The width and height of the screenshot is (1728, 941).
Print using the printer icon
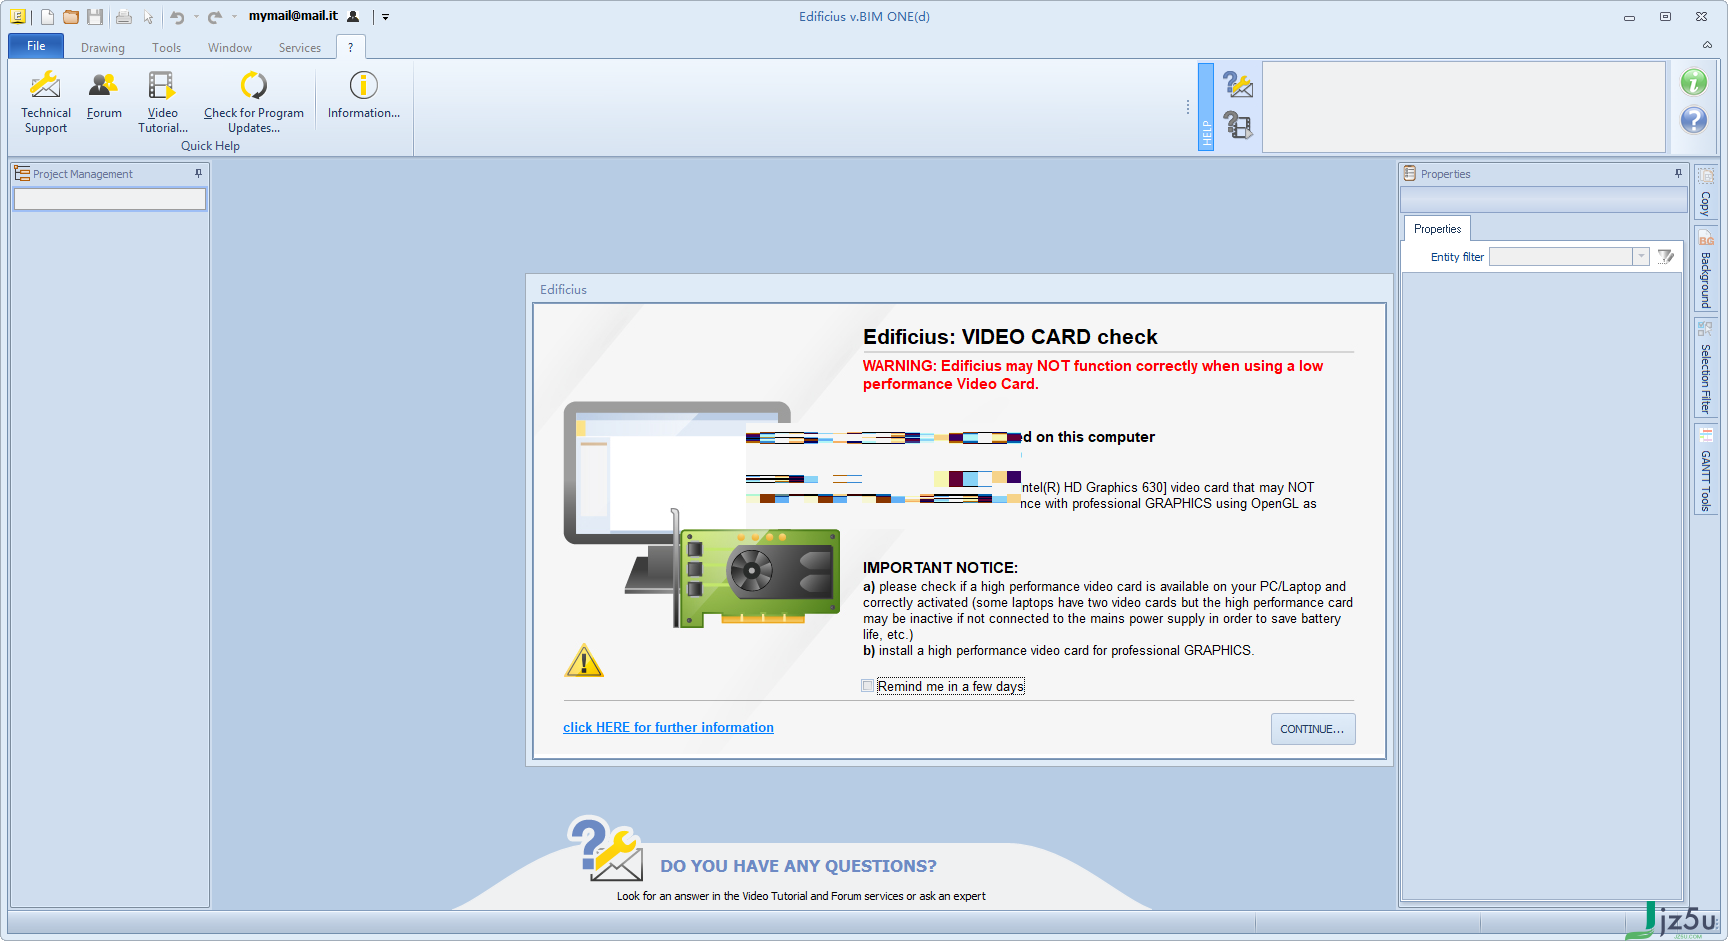point(124,17)
